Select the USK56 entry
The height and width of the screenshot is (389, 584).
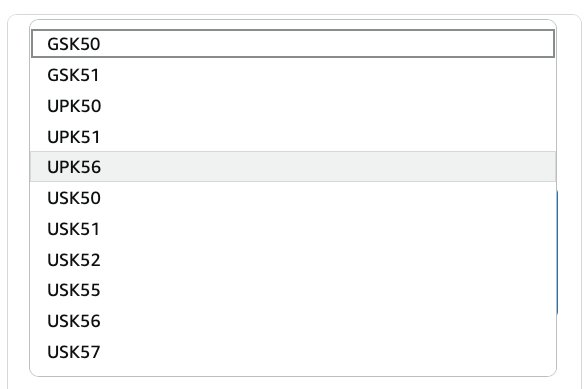pyautogui.click(x=293, y=321)
